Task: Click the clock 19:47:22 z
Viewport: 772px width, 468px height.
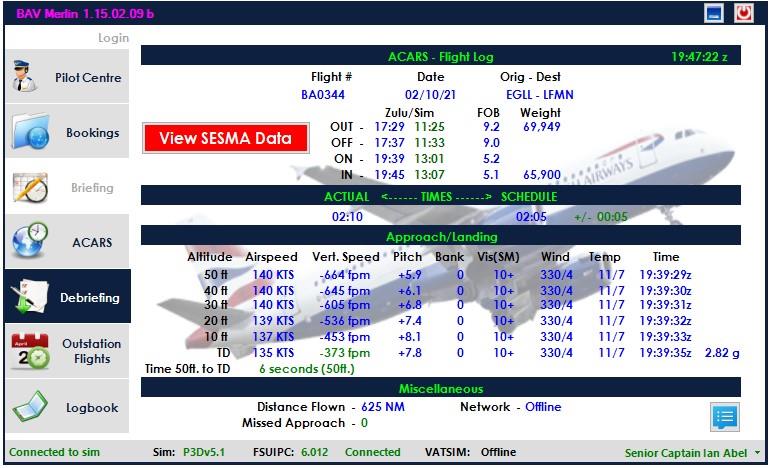Action: coord(700,57)
